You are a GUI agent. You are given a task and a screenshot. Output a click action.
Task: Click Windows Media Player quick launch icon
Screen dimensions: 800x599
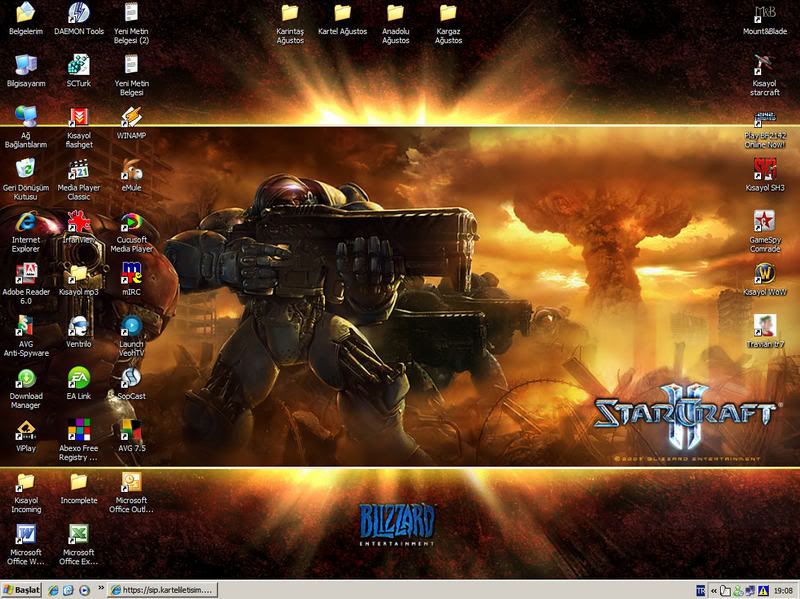point(84,590)
